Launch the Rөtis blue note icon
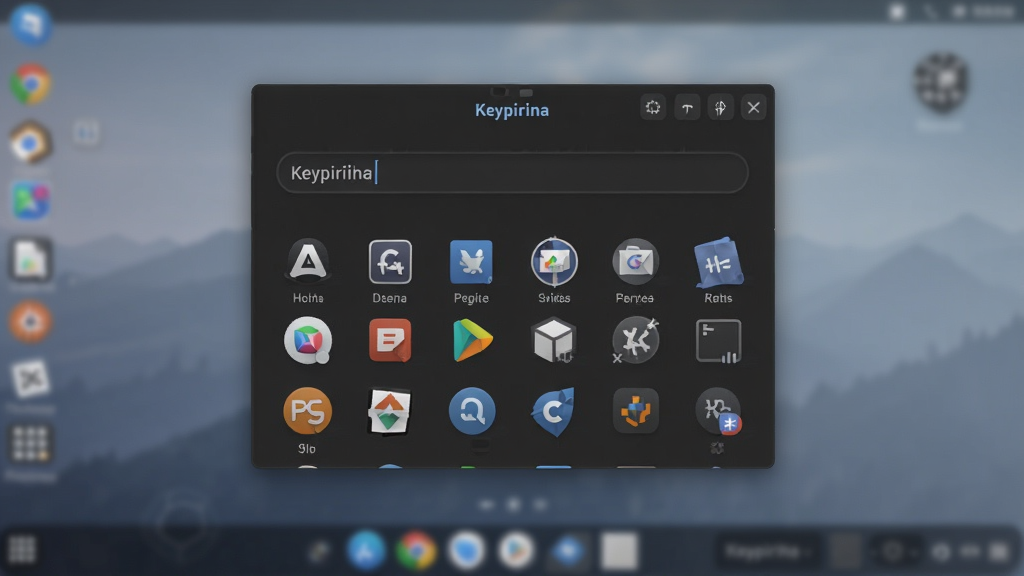This screenshot has width=1024, height=576. pos(718,262)
